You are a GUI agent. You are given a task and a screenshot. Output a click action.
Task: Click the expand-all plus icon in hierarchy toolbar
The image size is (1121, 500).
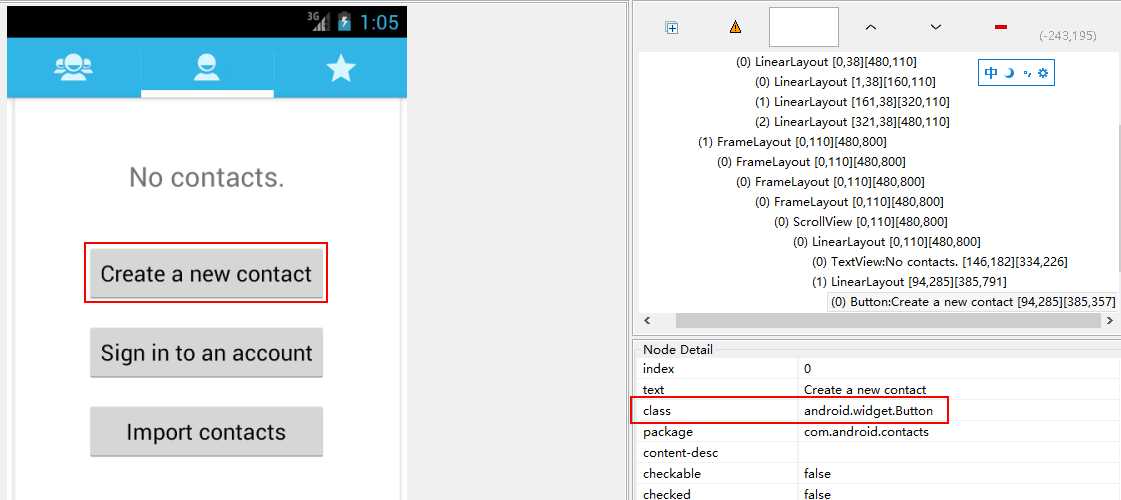[x=671, y=27]
